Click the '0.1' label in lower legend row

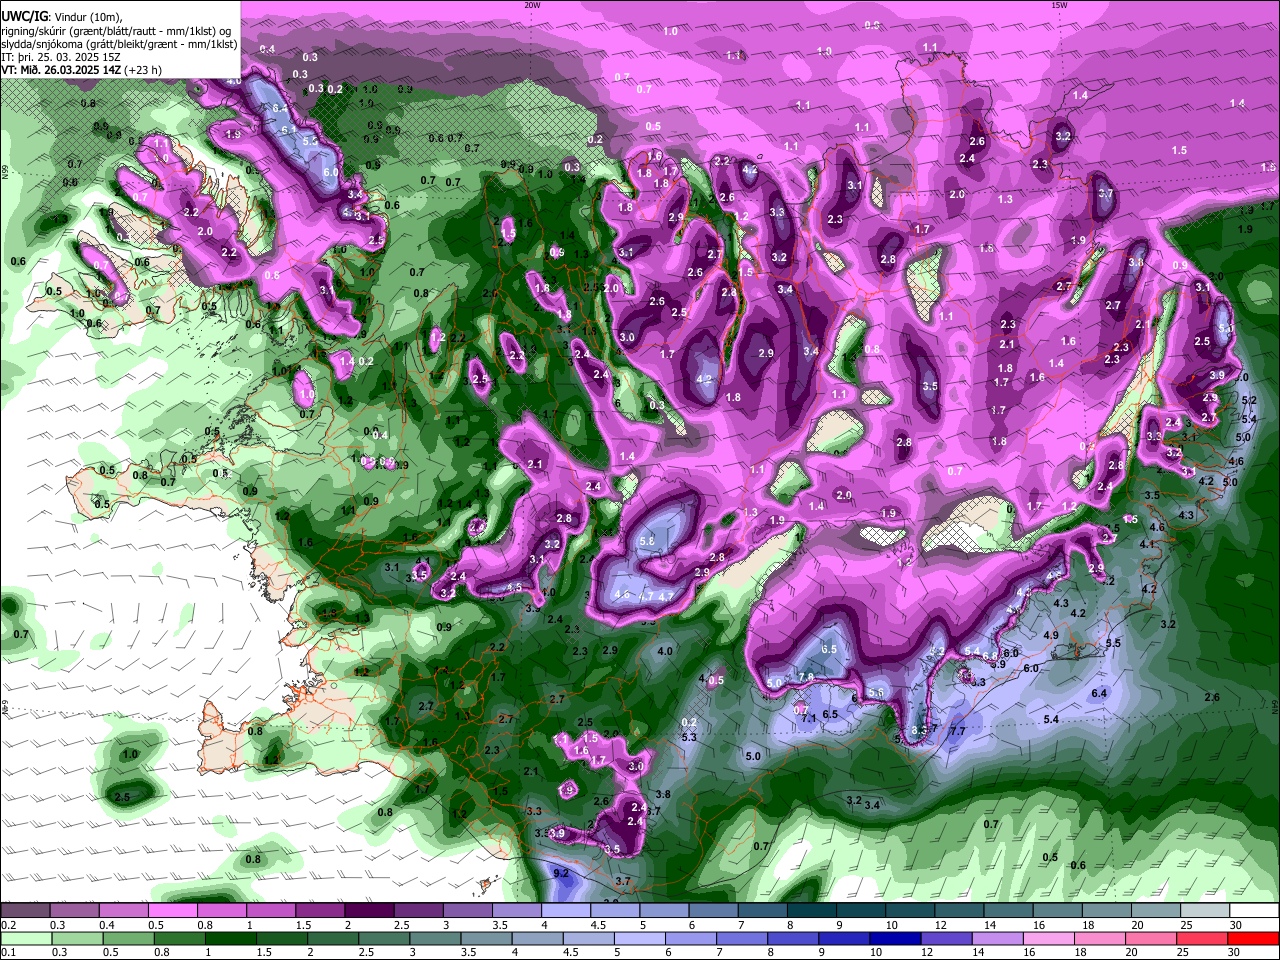9,952
